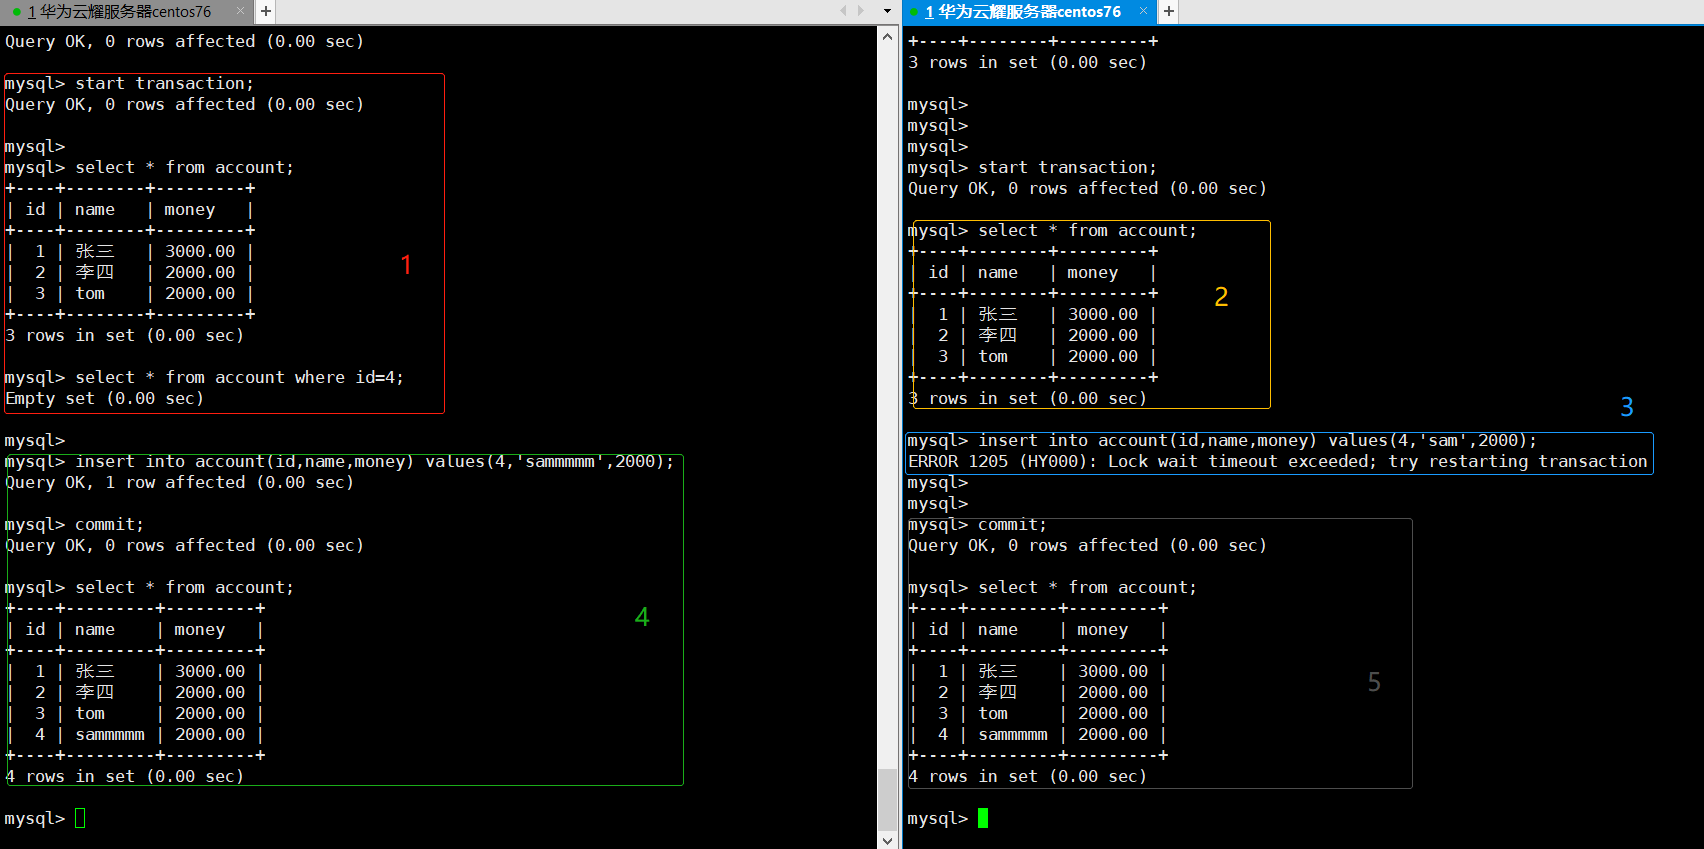Click the tab scroll-right arrow
Screen dimensions: 1704x849
[x=862, y=11]
